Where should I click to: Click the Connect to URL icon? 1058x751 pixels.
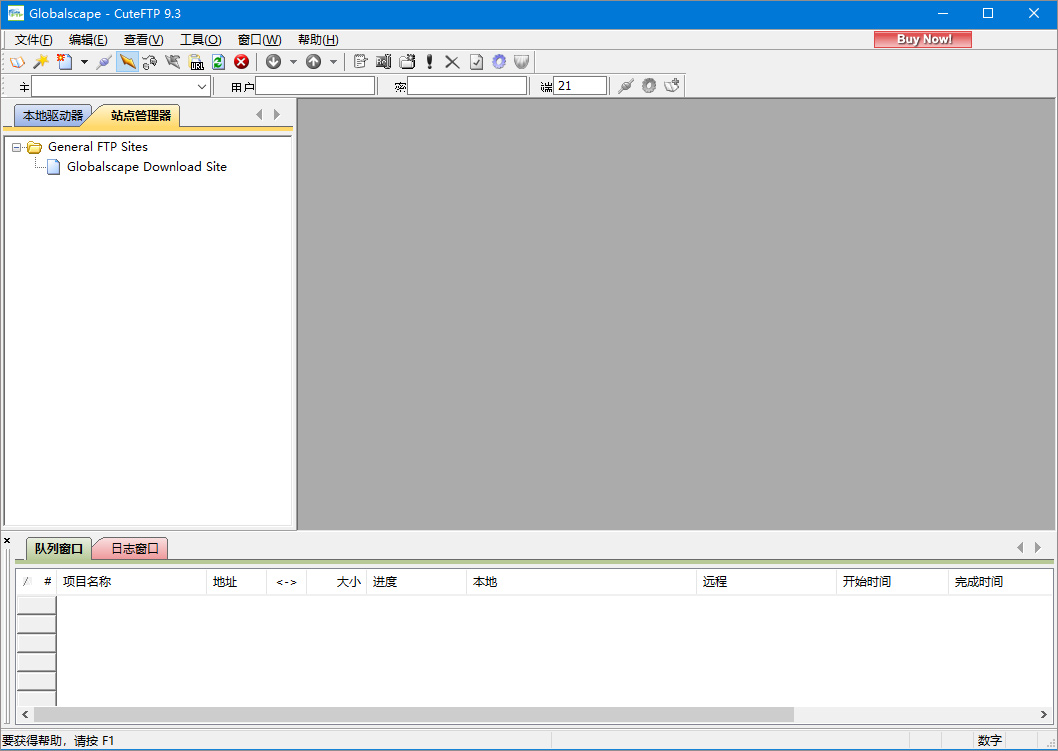197,62
